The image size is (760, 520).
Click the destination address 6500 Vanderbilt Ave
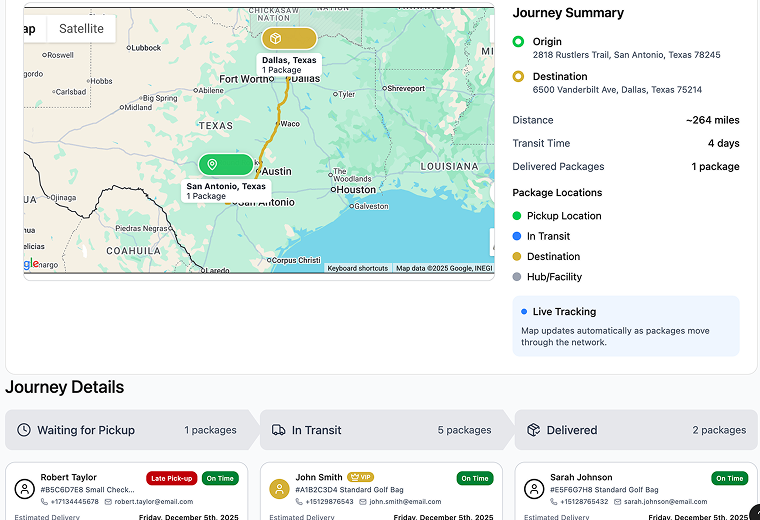(618, 90)
